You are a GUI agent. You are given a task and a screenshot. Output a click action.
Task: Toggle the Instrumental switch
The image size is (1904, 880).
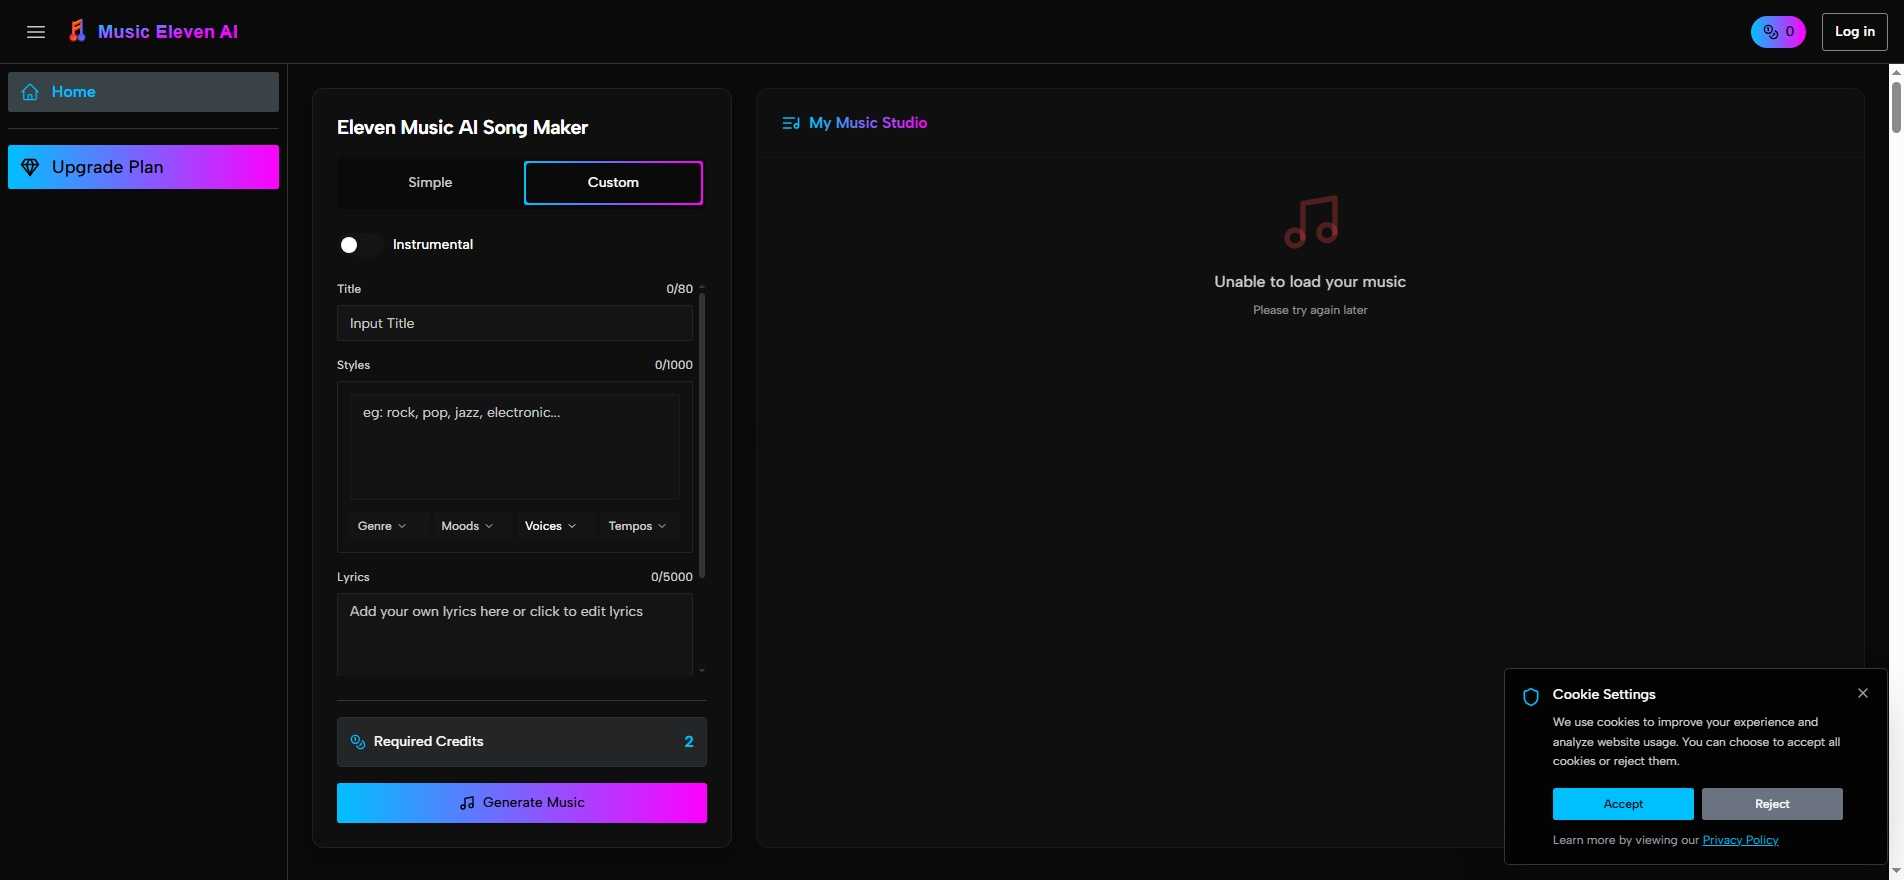click(x=359, y=245)
